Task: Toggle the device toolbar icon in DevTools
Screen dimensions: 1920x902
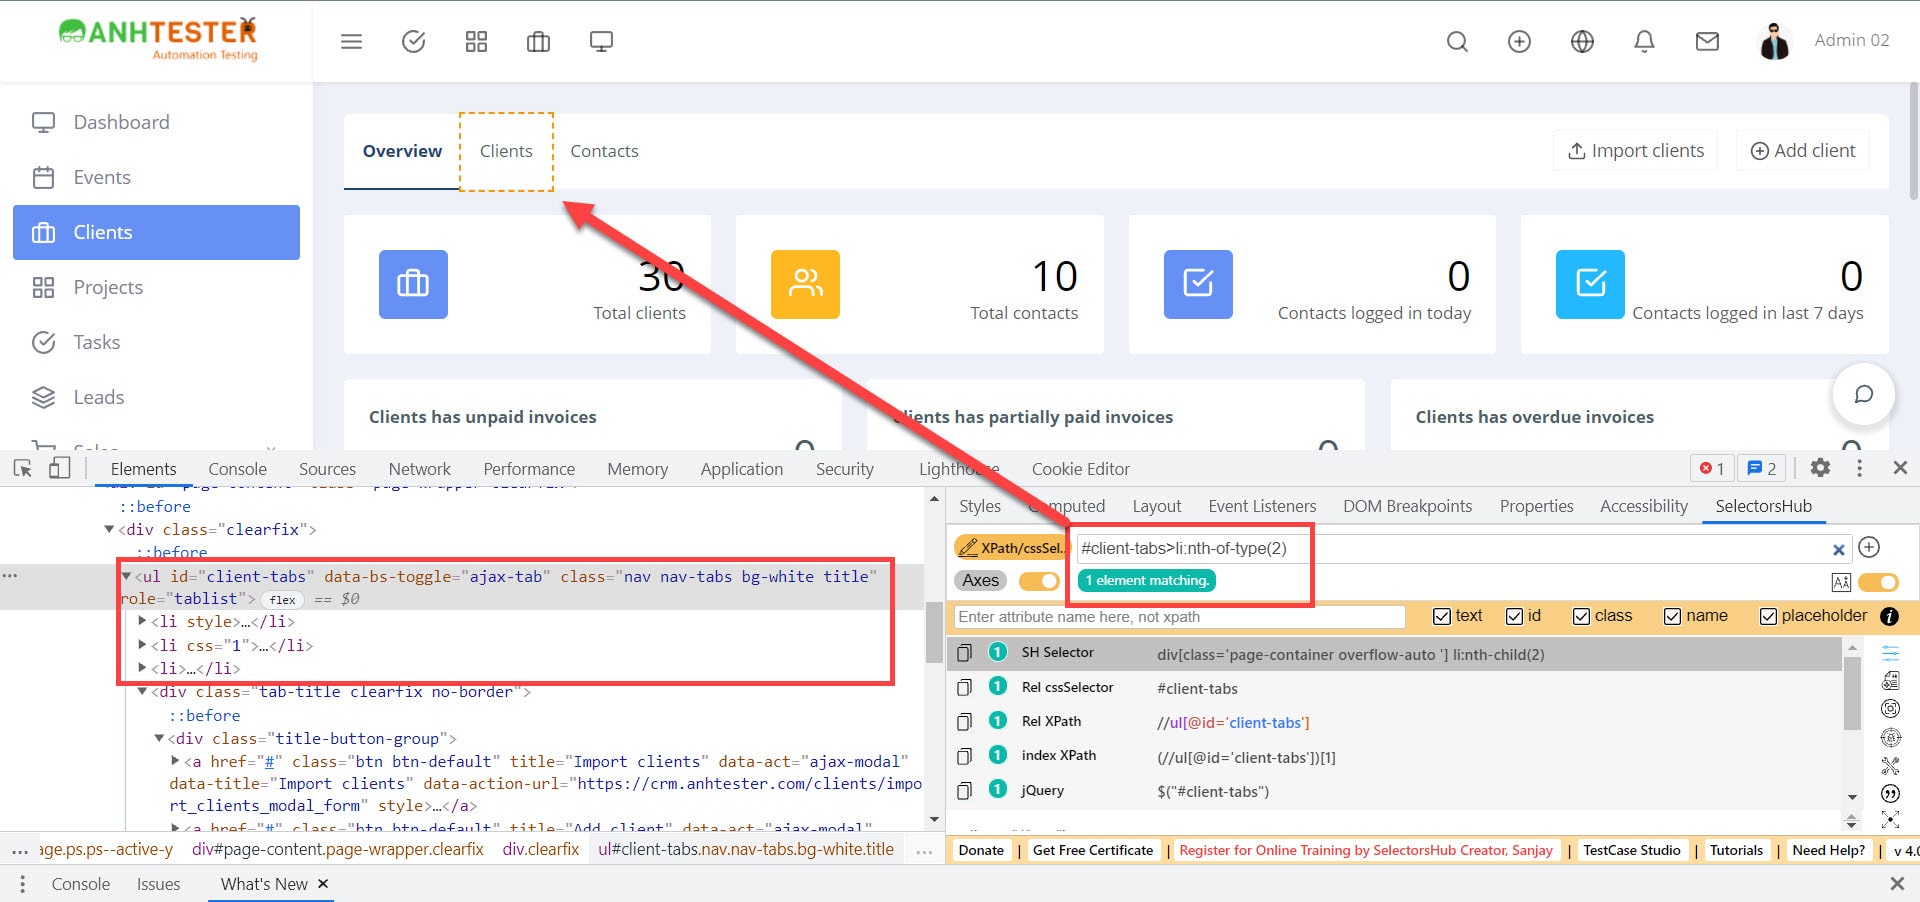Action: point(60,468)
